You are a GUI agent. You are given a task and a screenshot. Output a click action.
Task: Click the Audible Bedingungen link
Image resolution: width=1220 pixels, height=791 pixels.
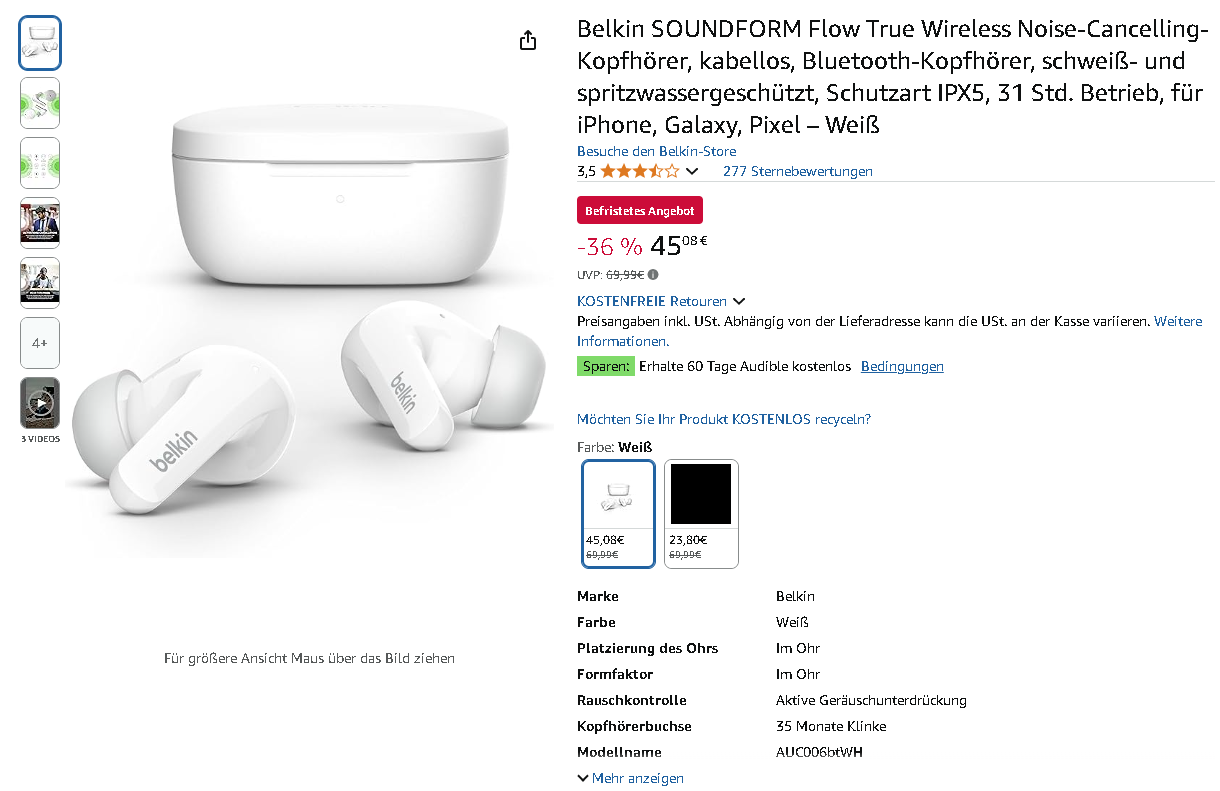(x=902, y=366)
